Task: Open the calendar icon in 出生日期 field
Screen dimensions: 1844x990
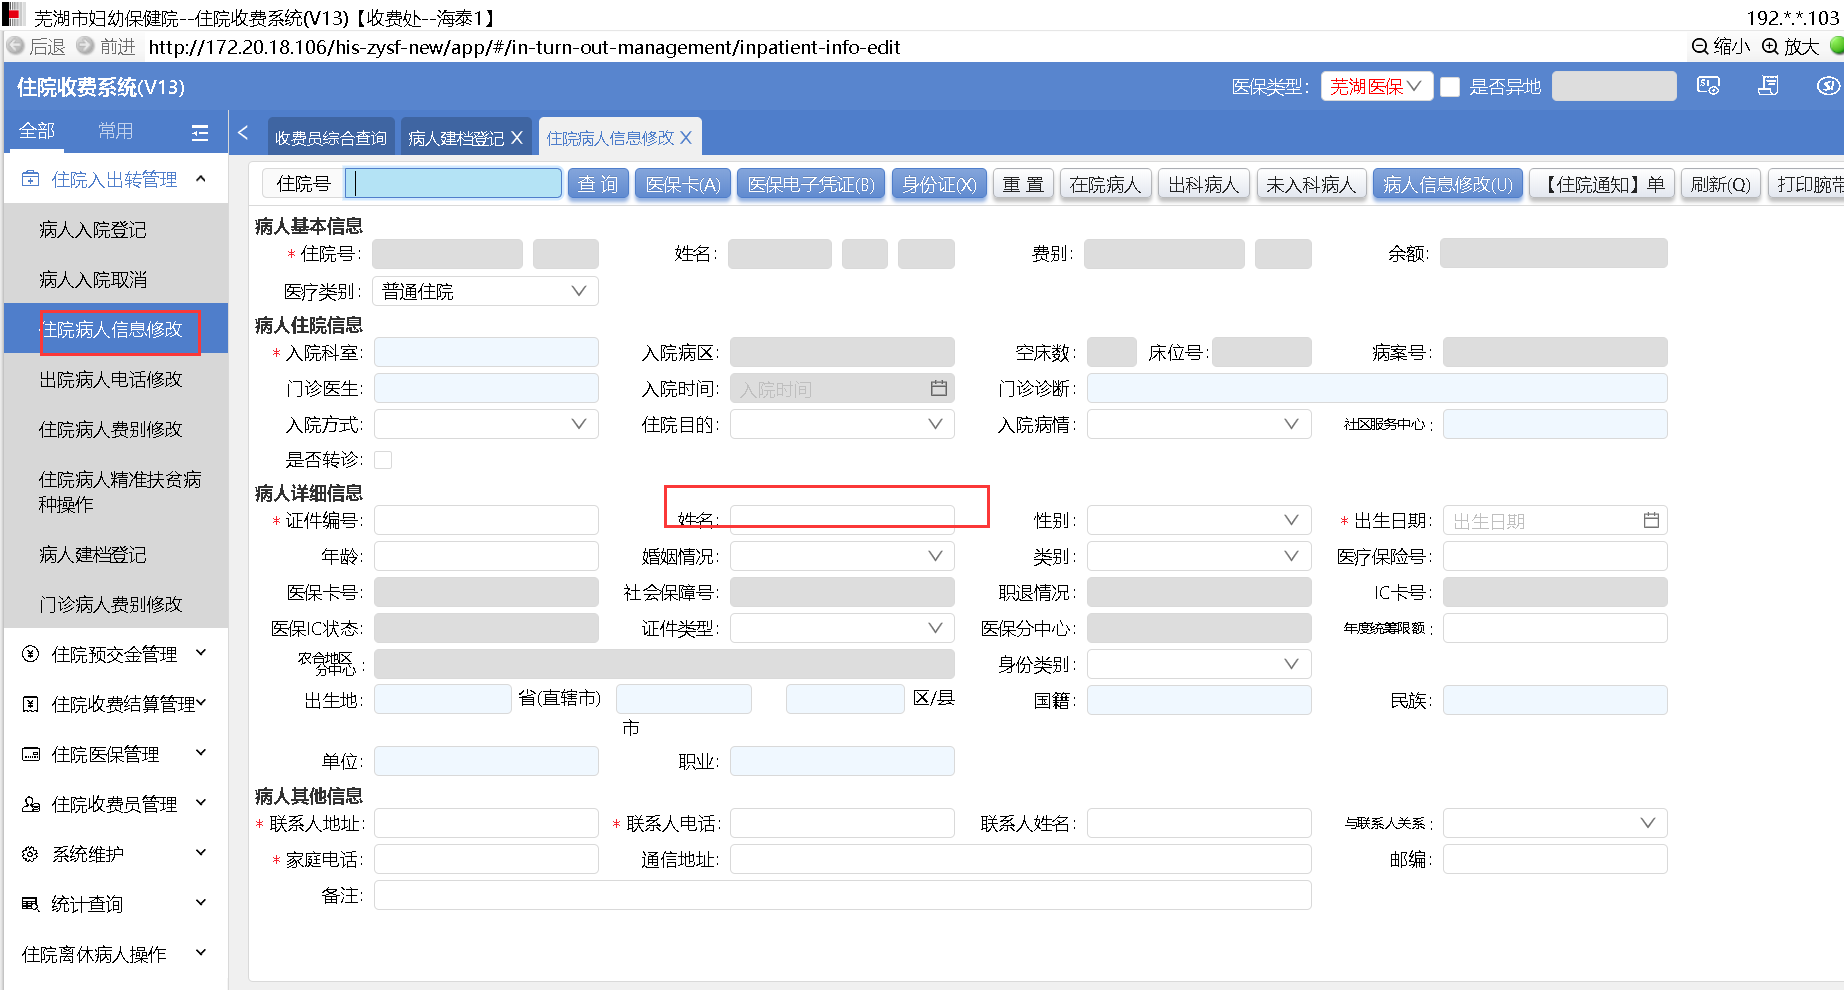Action: pyautogui.click(x=1651, y=520)
